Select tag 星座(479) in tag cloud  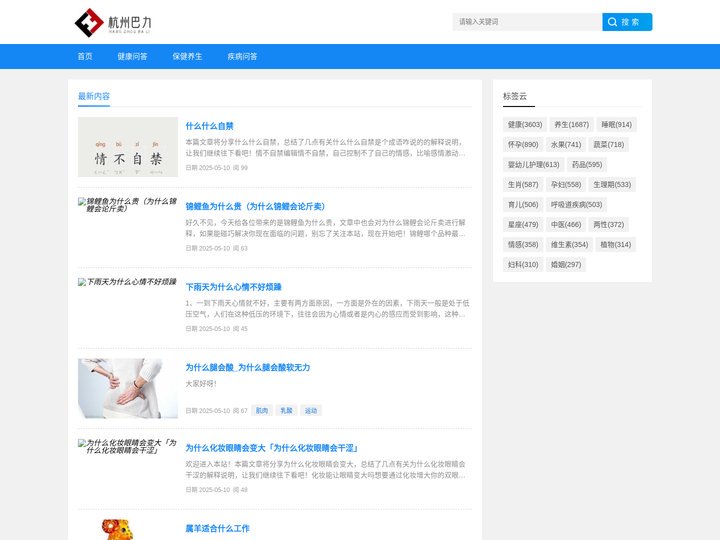click(x=523, y=225)
